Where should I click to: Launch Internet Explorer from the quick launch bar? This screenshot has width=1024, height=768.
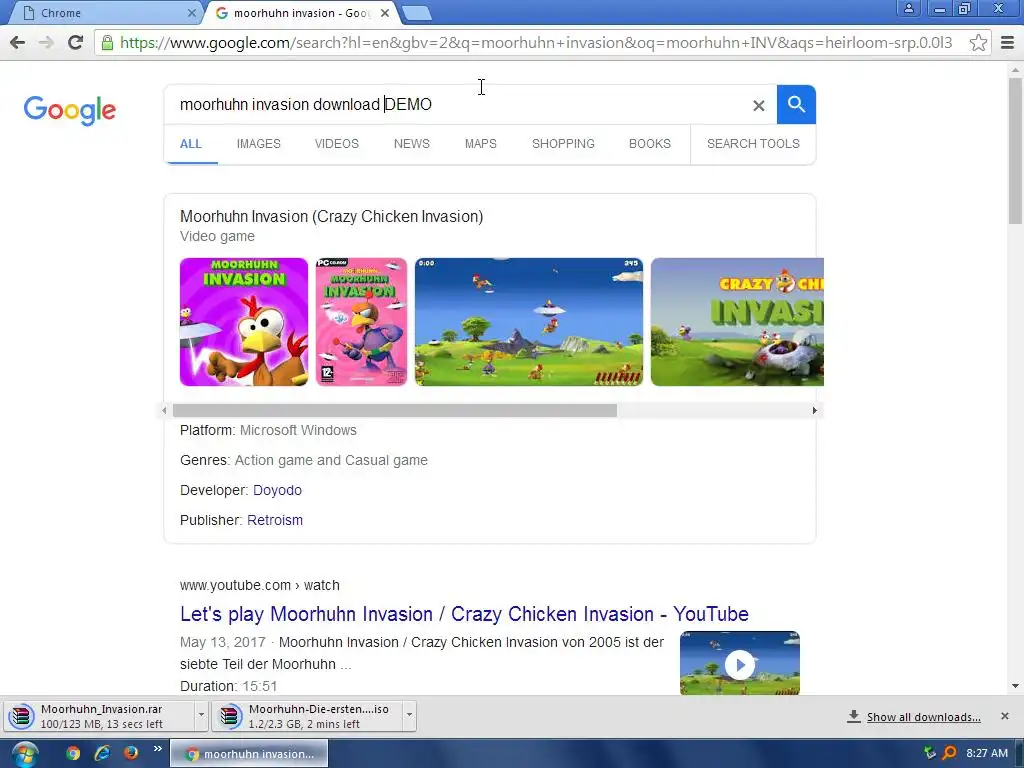pyautogui.click(x=102, y=754)
